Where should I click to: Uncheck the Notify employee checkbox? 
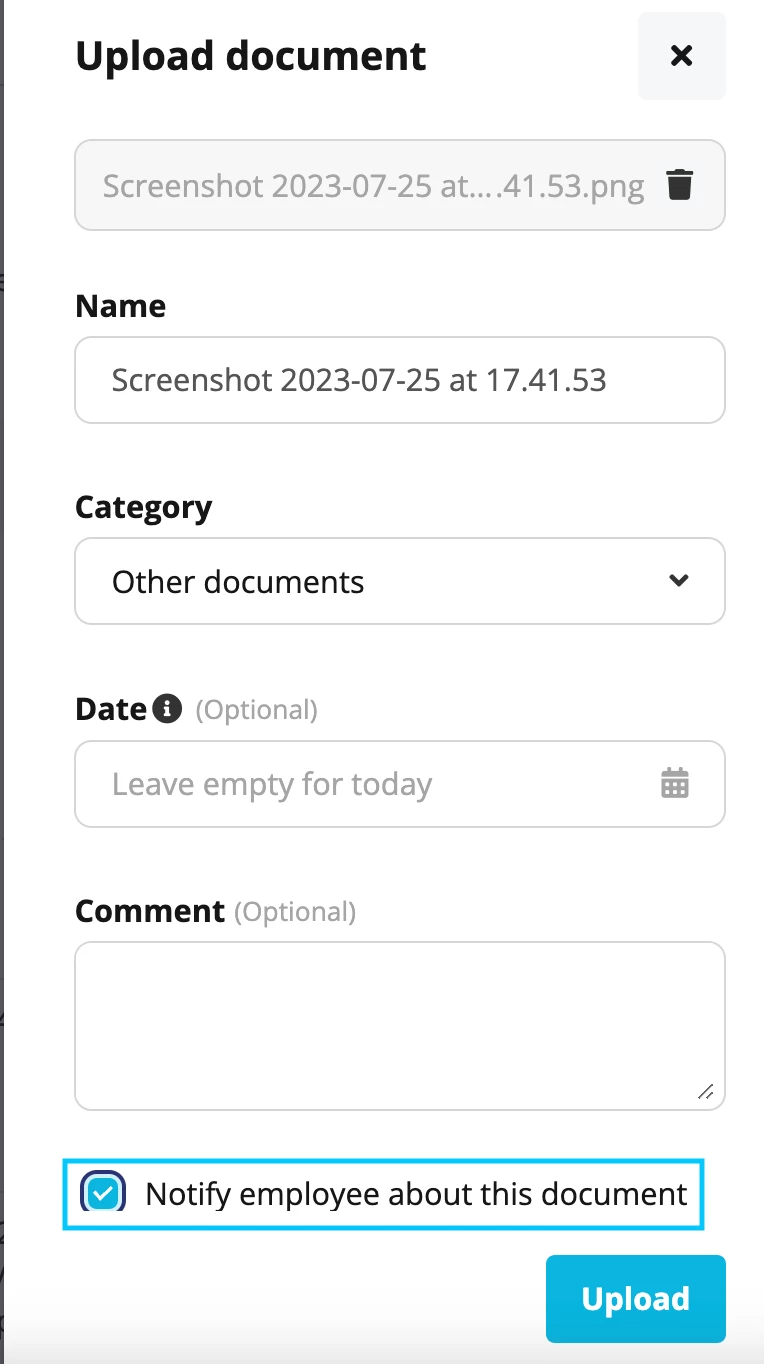tap(103, 1193)
